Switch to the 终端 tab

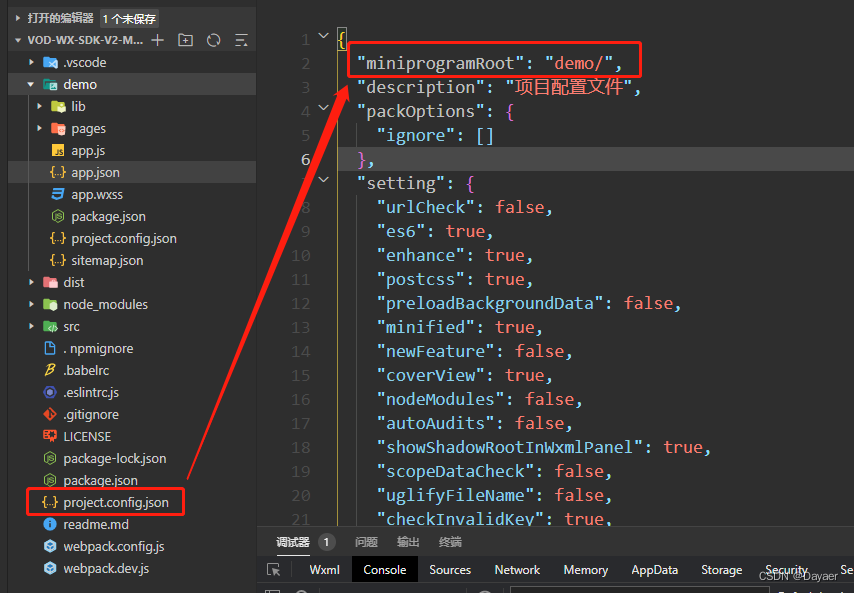tap(450, 542)
